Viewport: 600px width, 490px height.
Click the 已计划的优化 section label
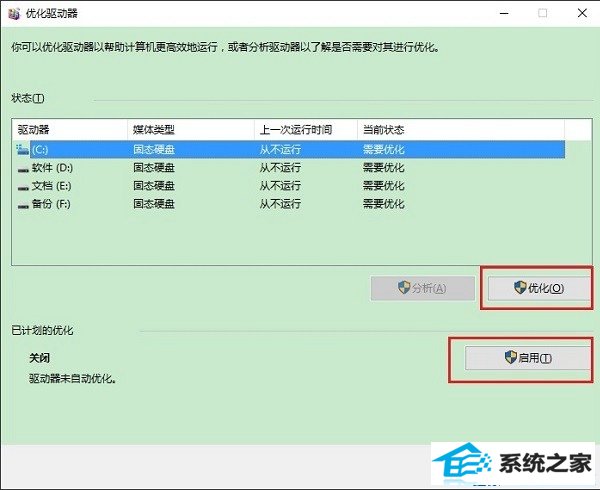tap(42, 330)
